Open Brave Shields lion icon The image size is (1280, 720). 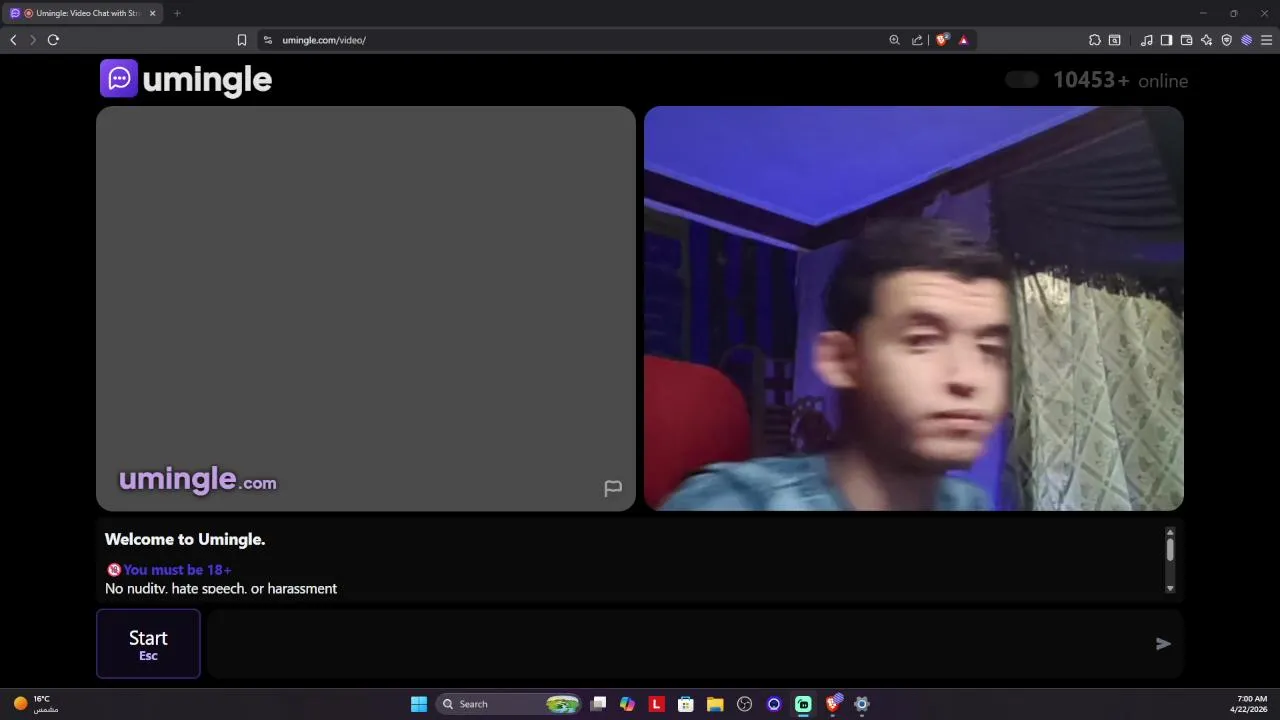point(942,40)
